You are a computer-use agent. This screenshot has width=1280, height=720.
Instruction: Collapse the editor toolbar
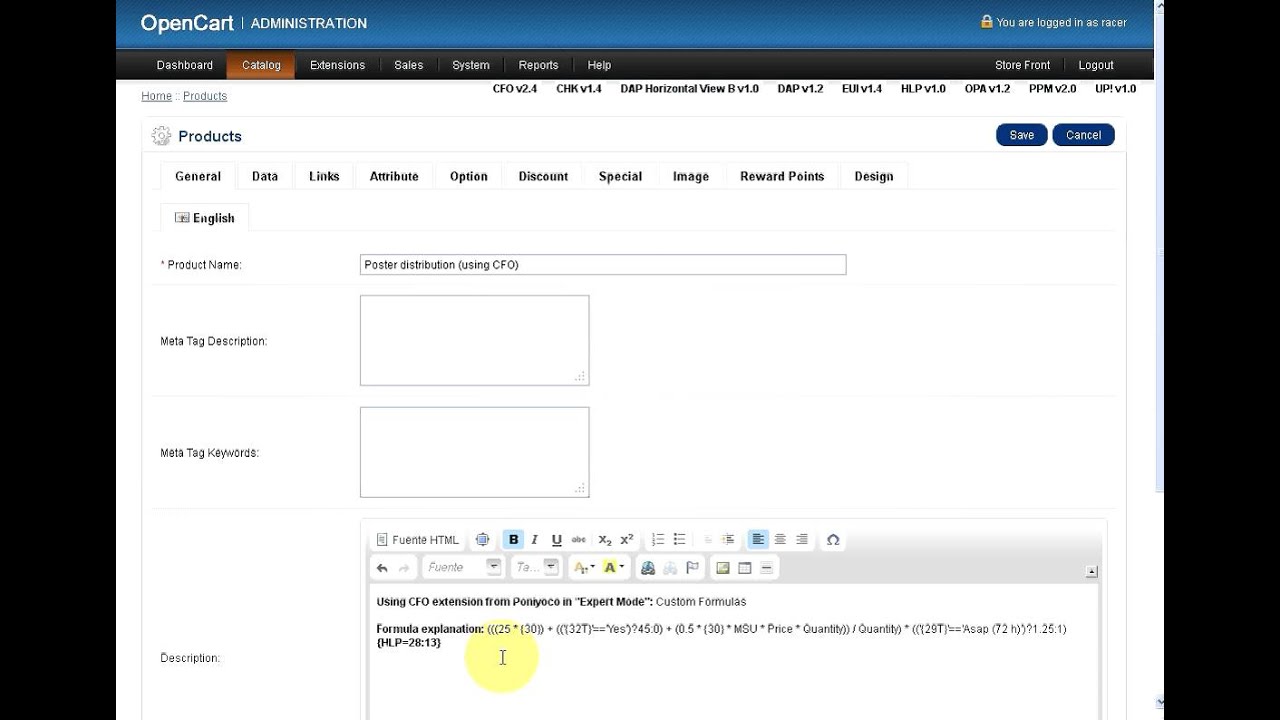point(1091,572)
